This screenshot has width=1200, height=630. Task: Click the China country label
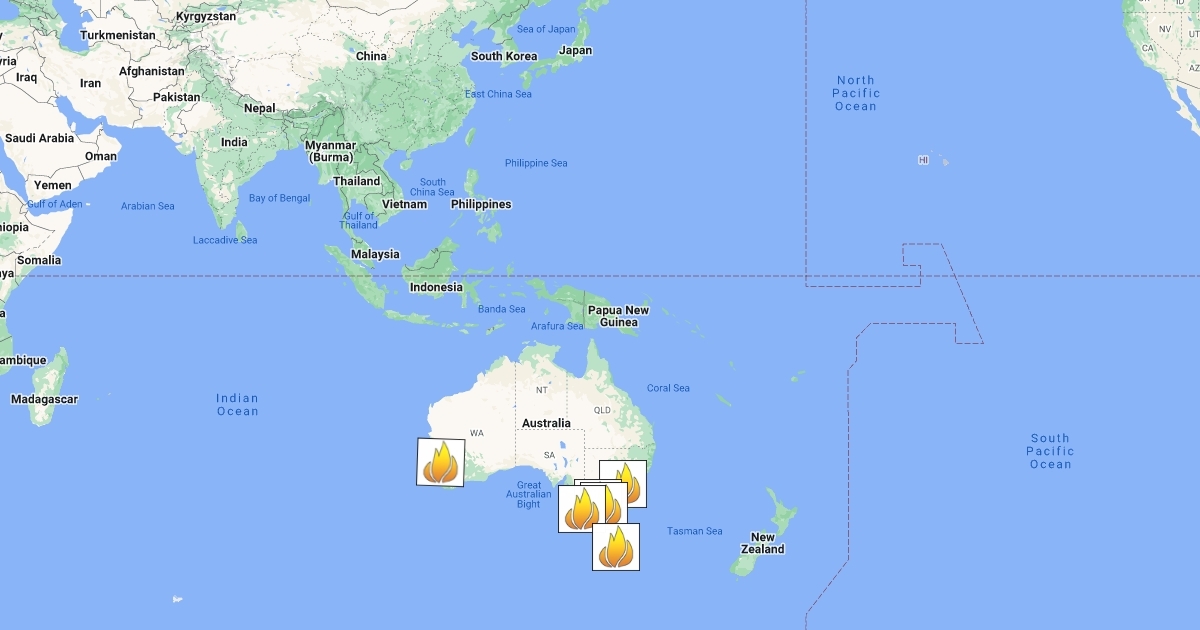[x=371, y=56]
